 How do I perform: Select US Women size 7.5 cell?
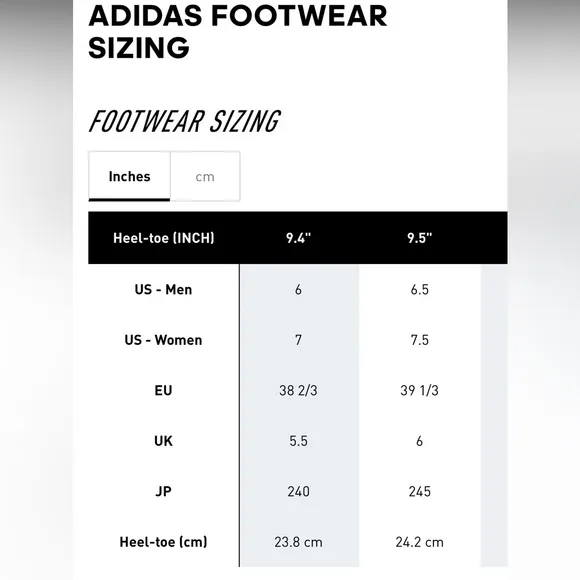coord(419,340)
